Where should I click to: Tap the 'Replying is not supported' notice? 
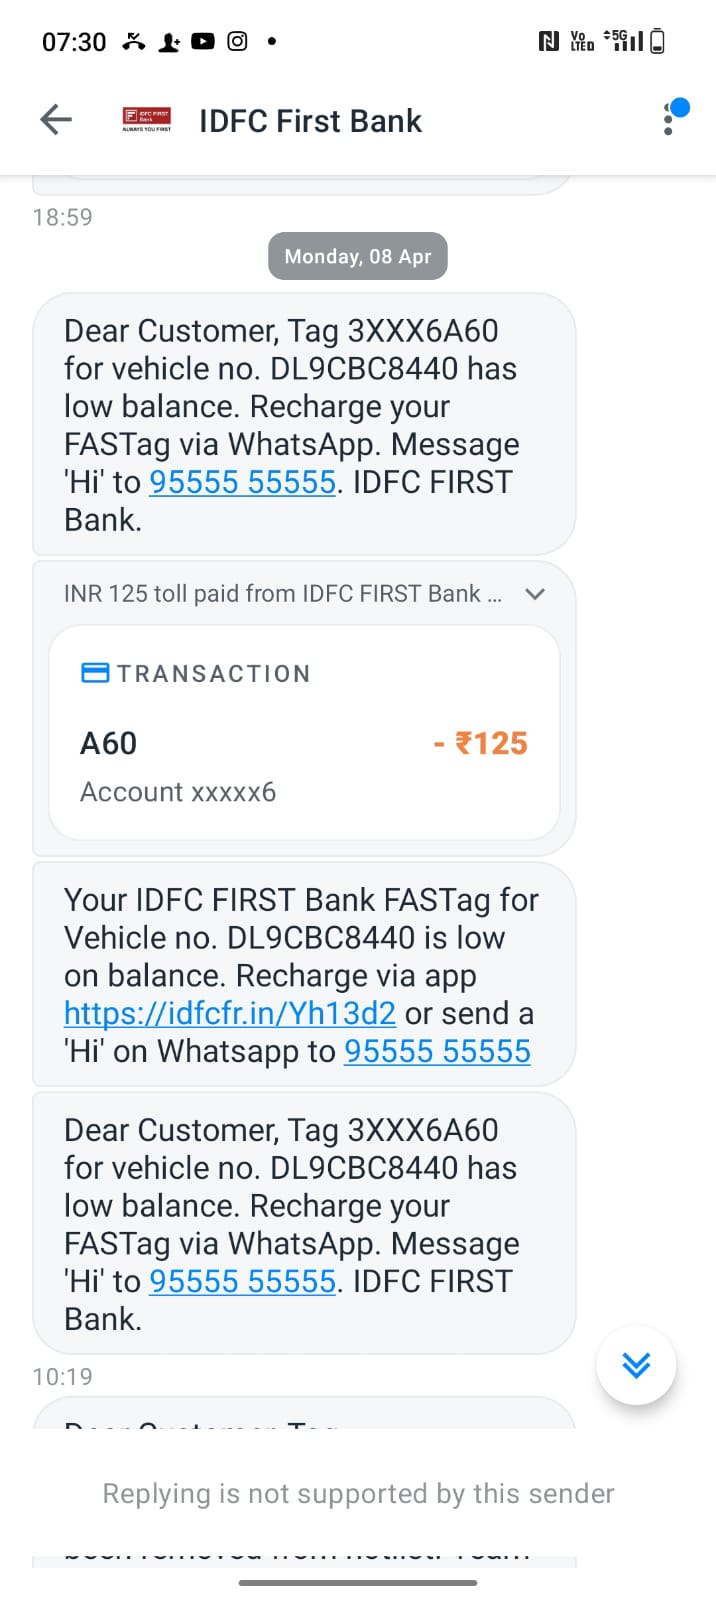click(358, 1493)
